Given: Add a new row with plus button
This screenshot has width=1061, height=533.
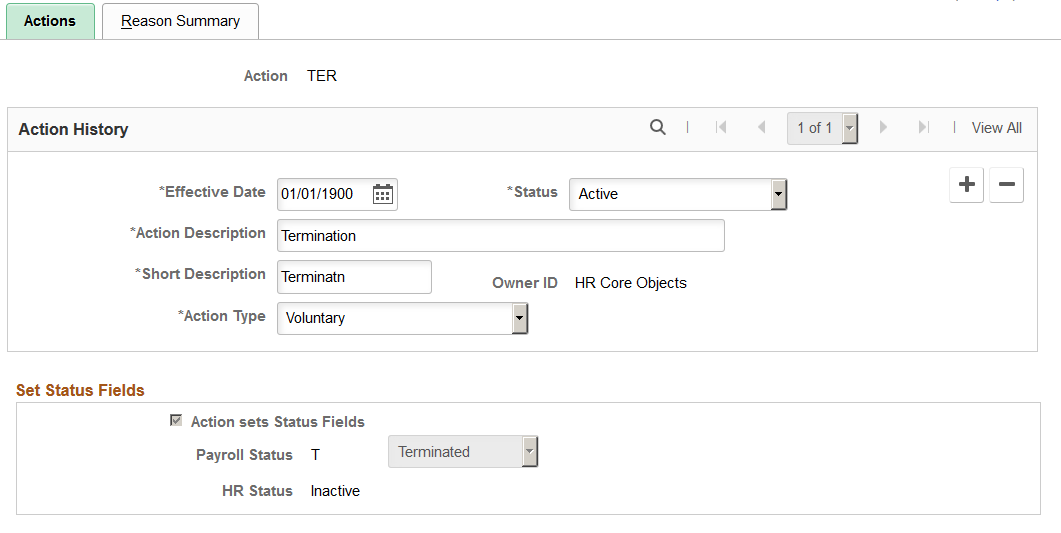Looking at the screenshot, I should pyautogui.click(x=966, y=185).
